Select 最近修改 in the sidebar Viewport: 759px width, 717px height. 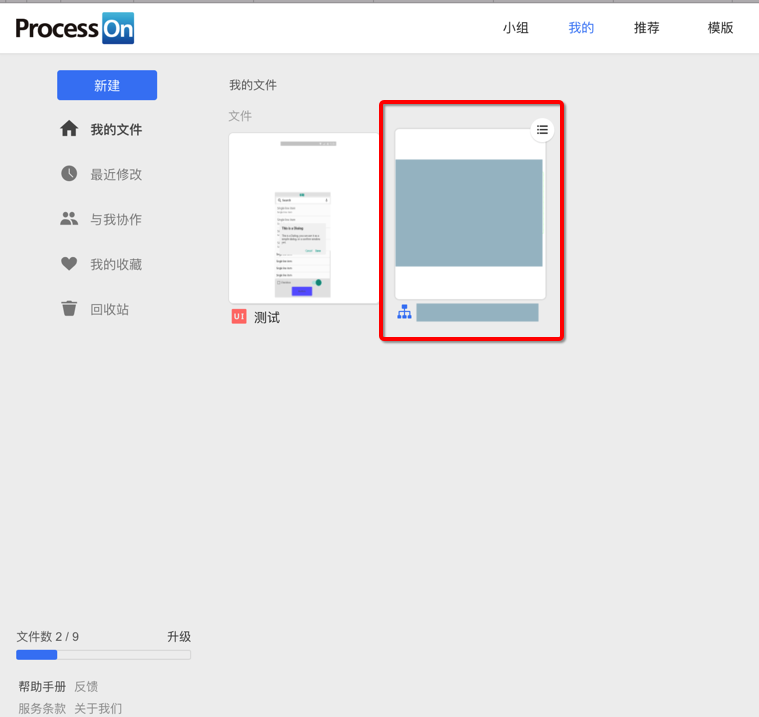coord(116,174)
